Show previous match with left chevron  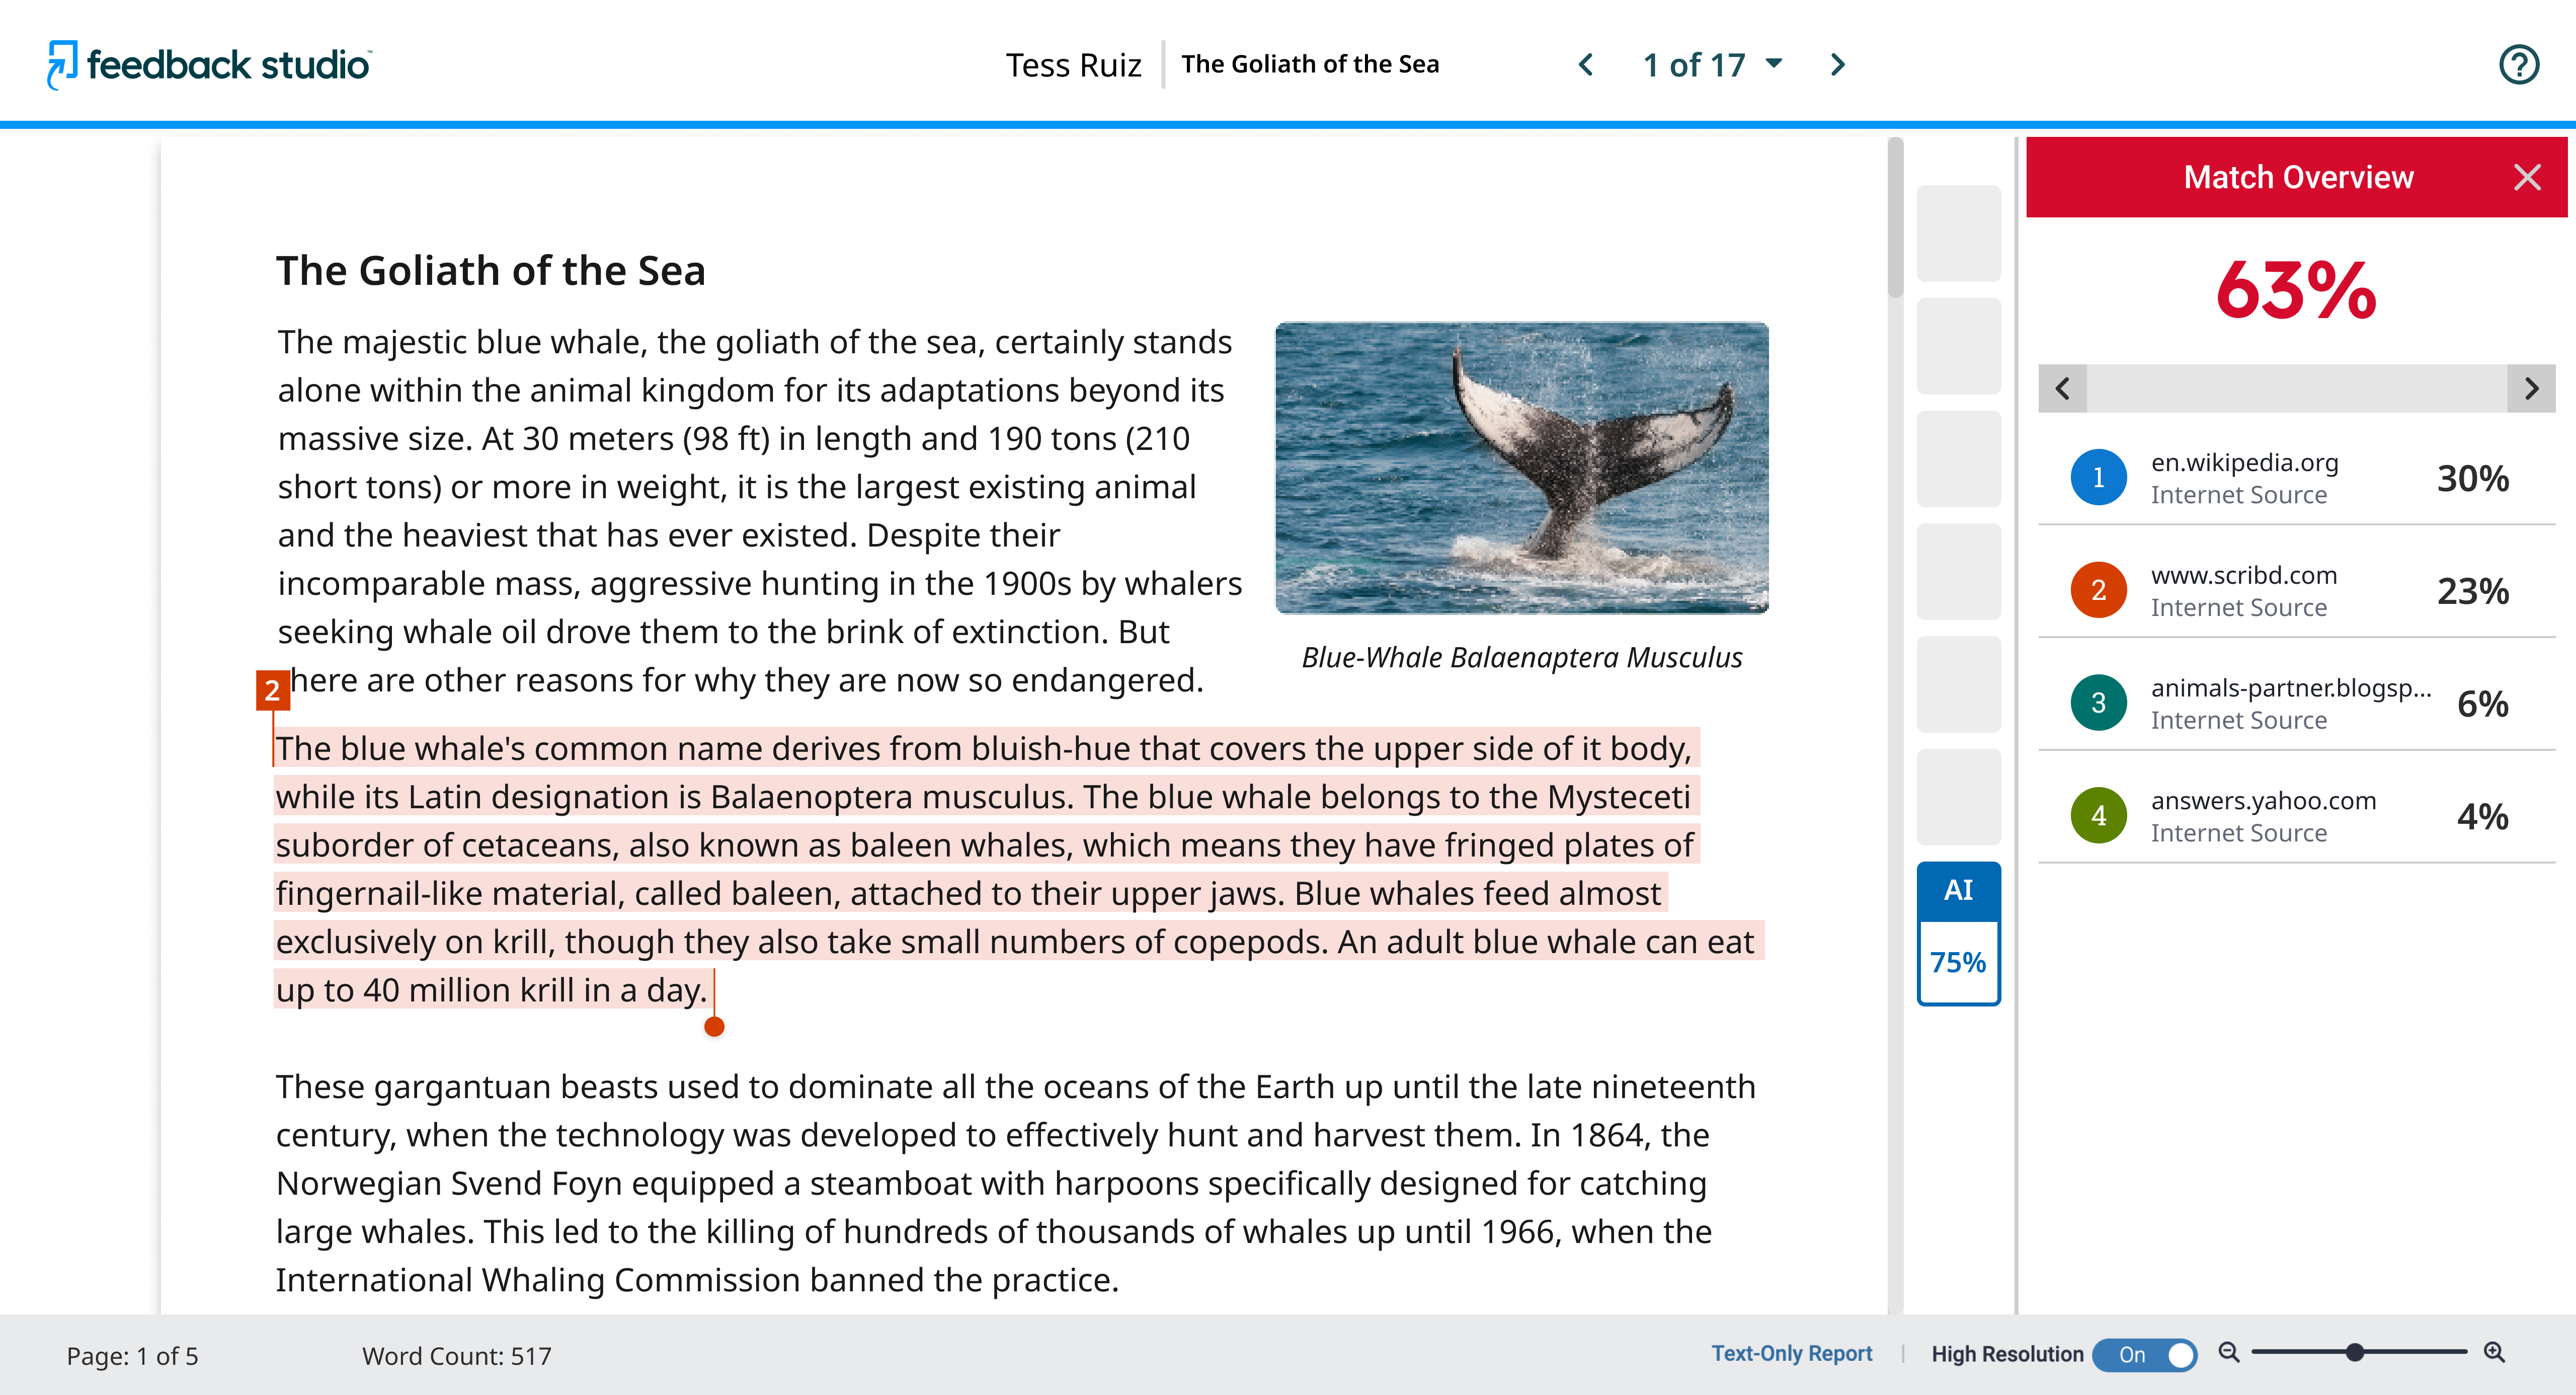pos(2062,388)
